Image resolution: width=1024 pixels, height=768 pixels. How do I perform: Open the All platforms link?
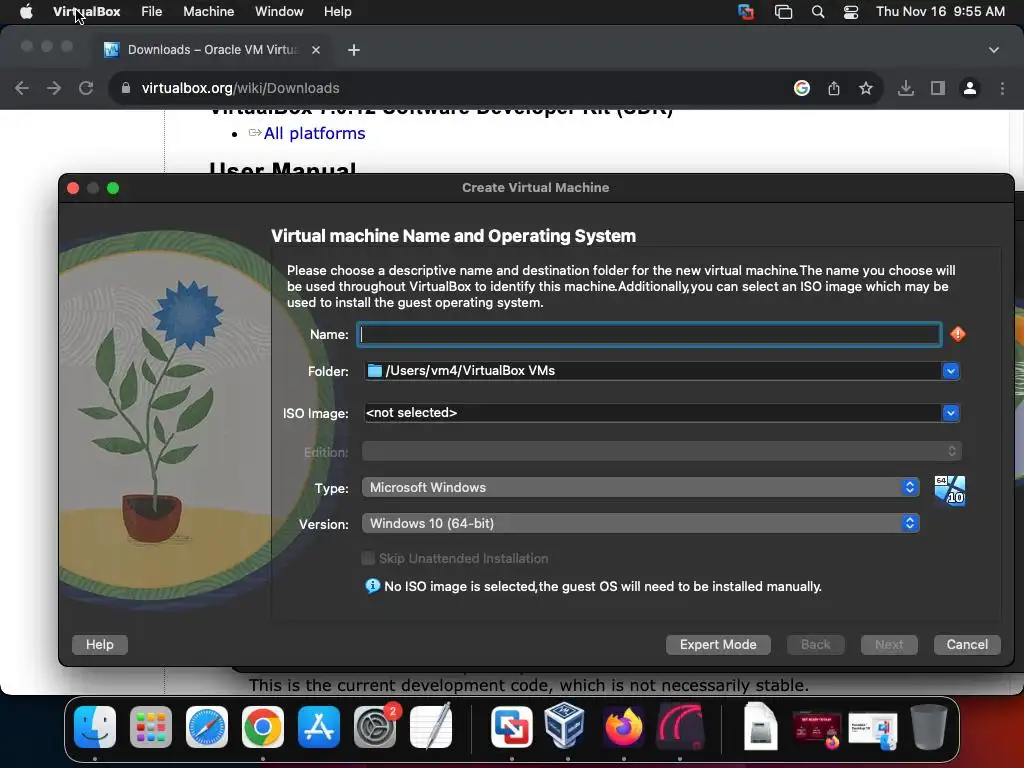coord(314,133)
